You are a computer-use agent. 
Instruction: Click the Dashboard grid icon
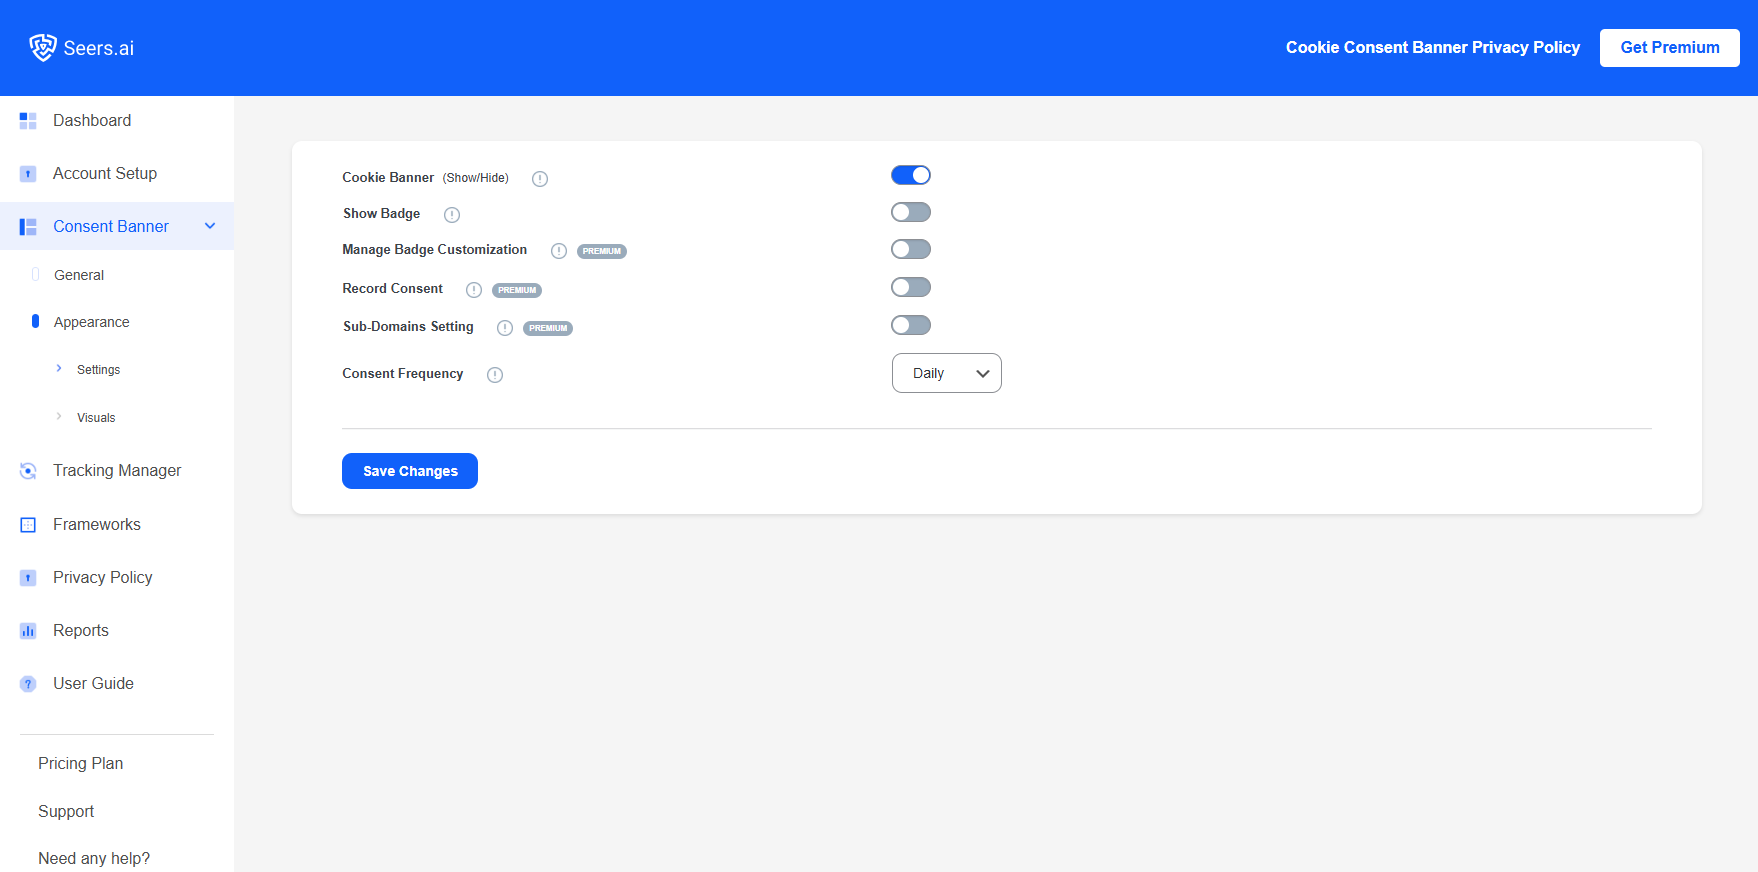pos(28,121)
